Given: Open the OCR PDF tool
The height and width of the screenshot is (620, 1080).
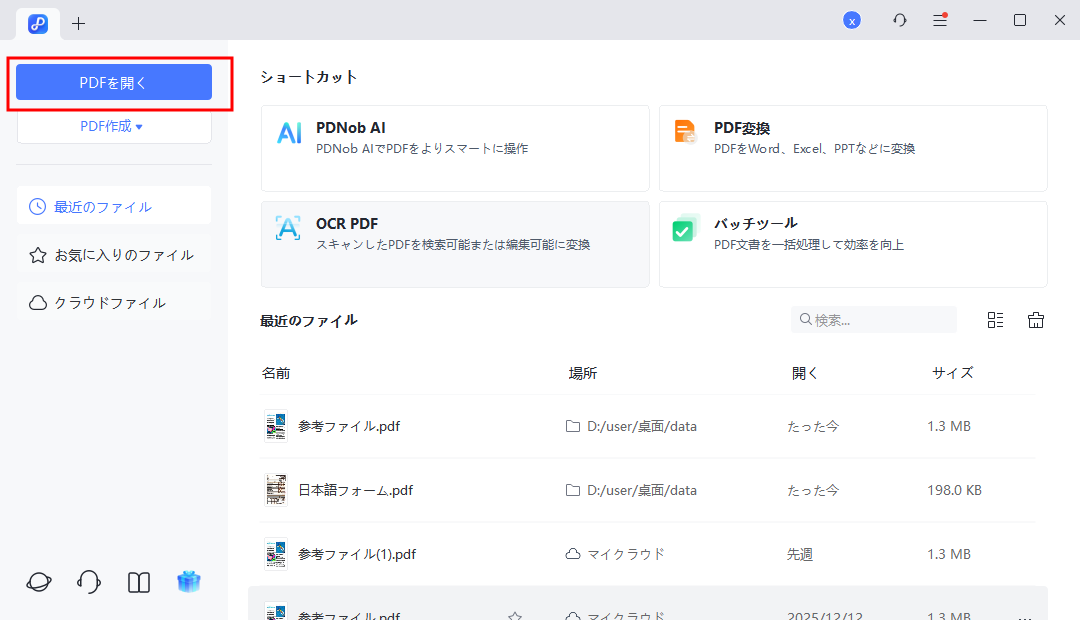Looking at the screenshot, I should [x=455, y=244].
